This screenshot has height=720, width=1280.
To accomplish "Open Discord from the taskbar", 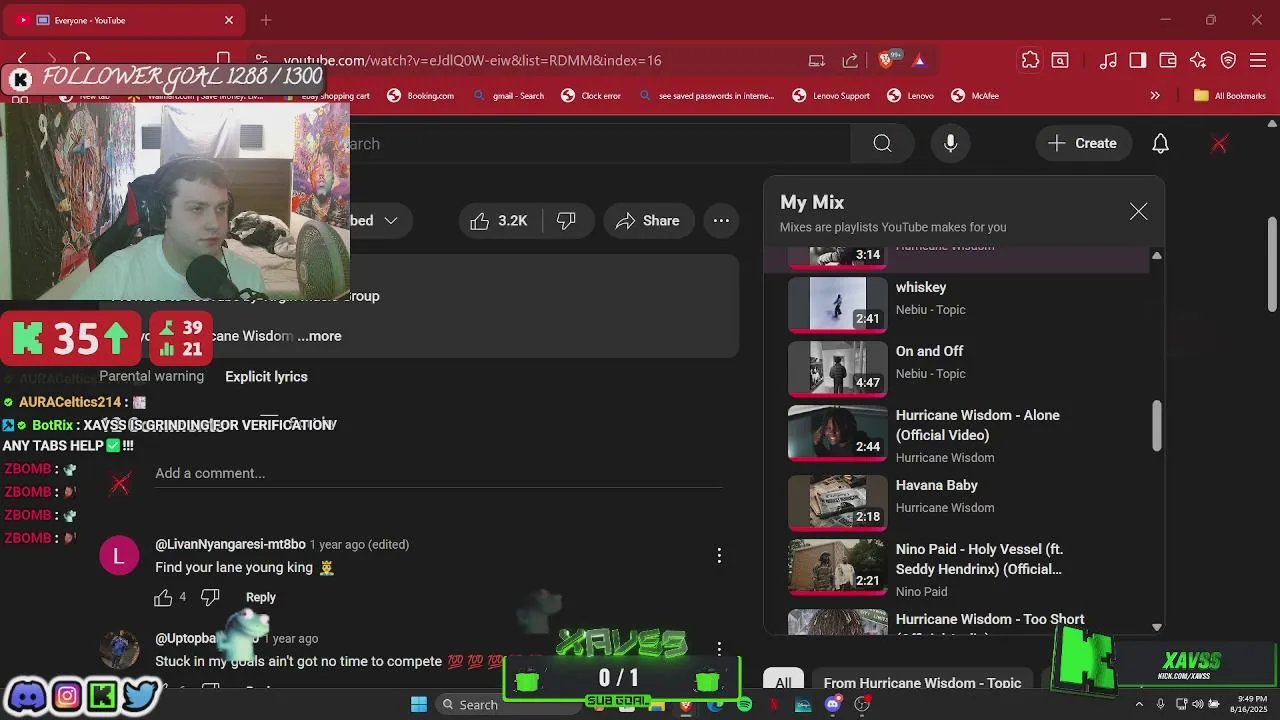I will click(833, 704).
